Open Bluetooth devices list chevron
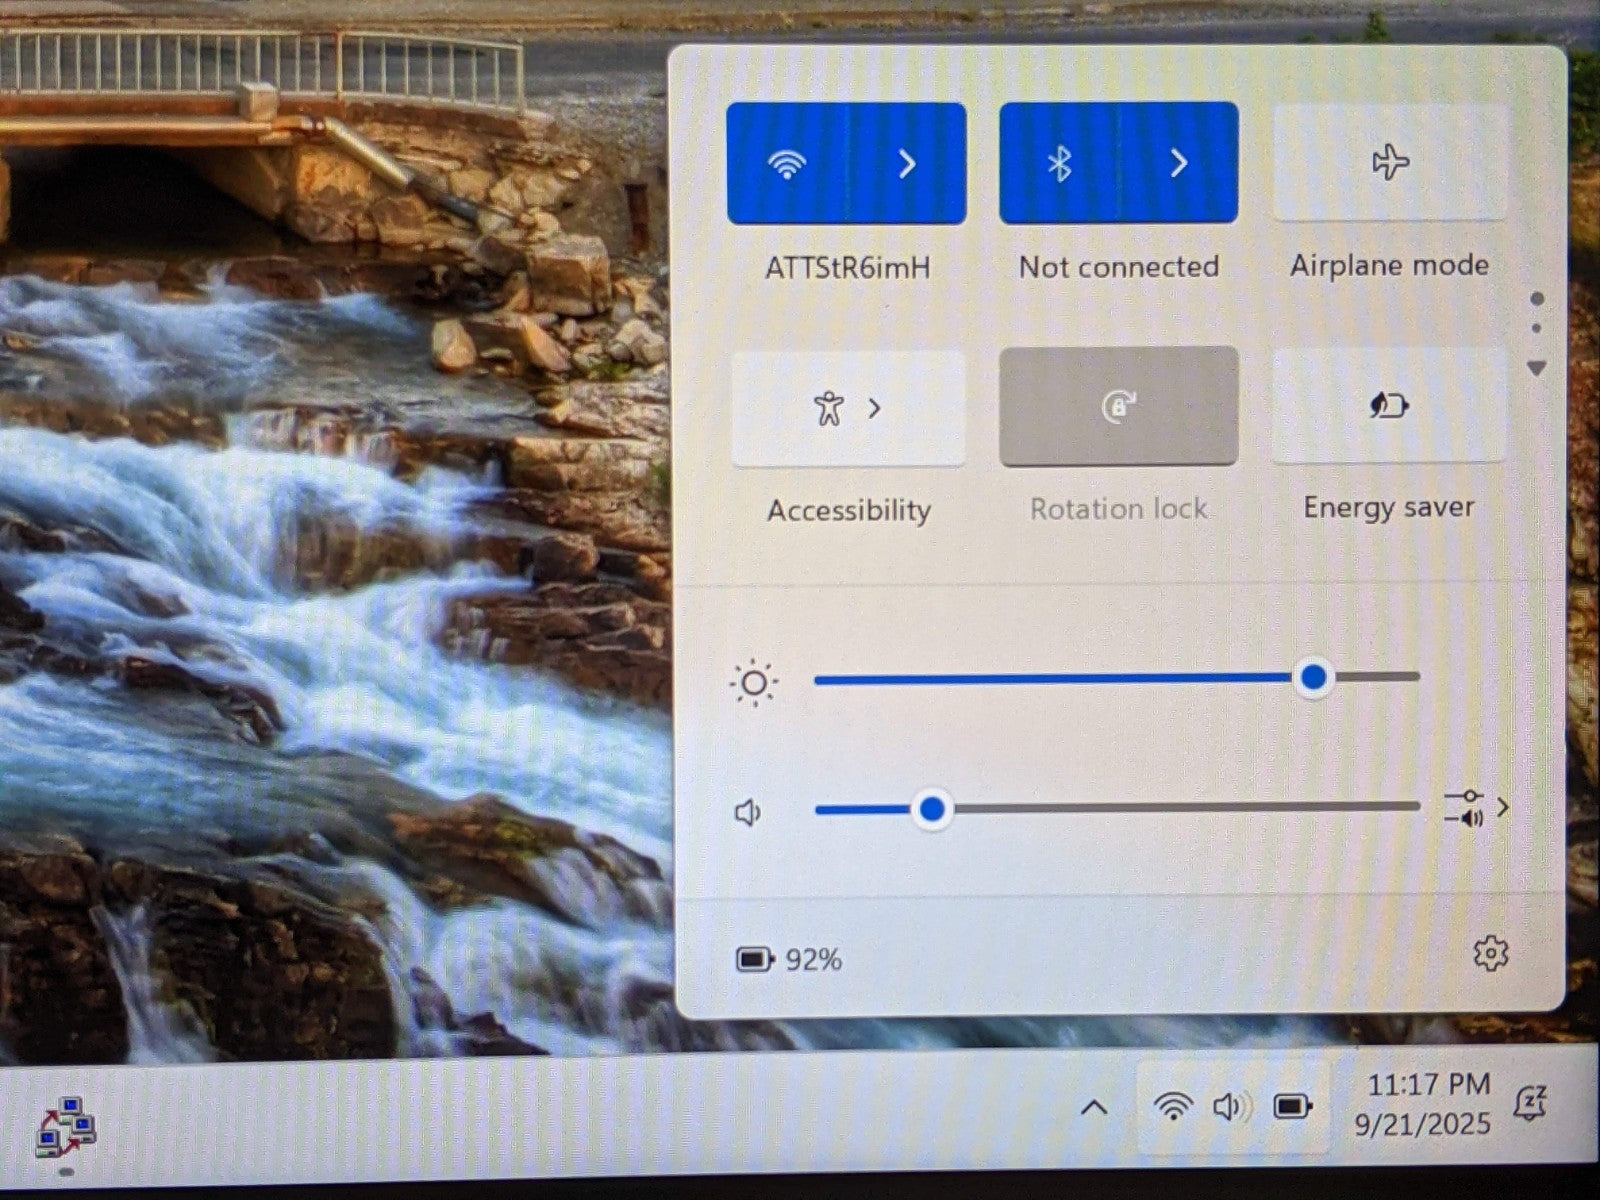 (1179, 164)
